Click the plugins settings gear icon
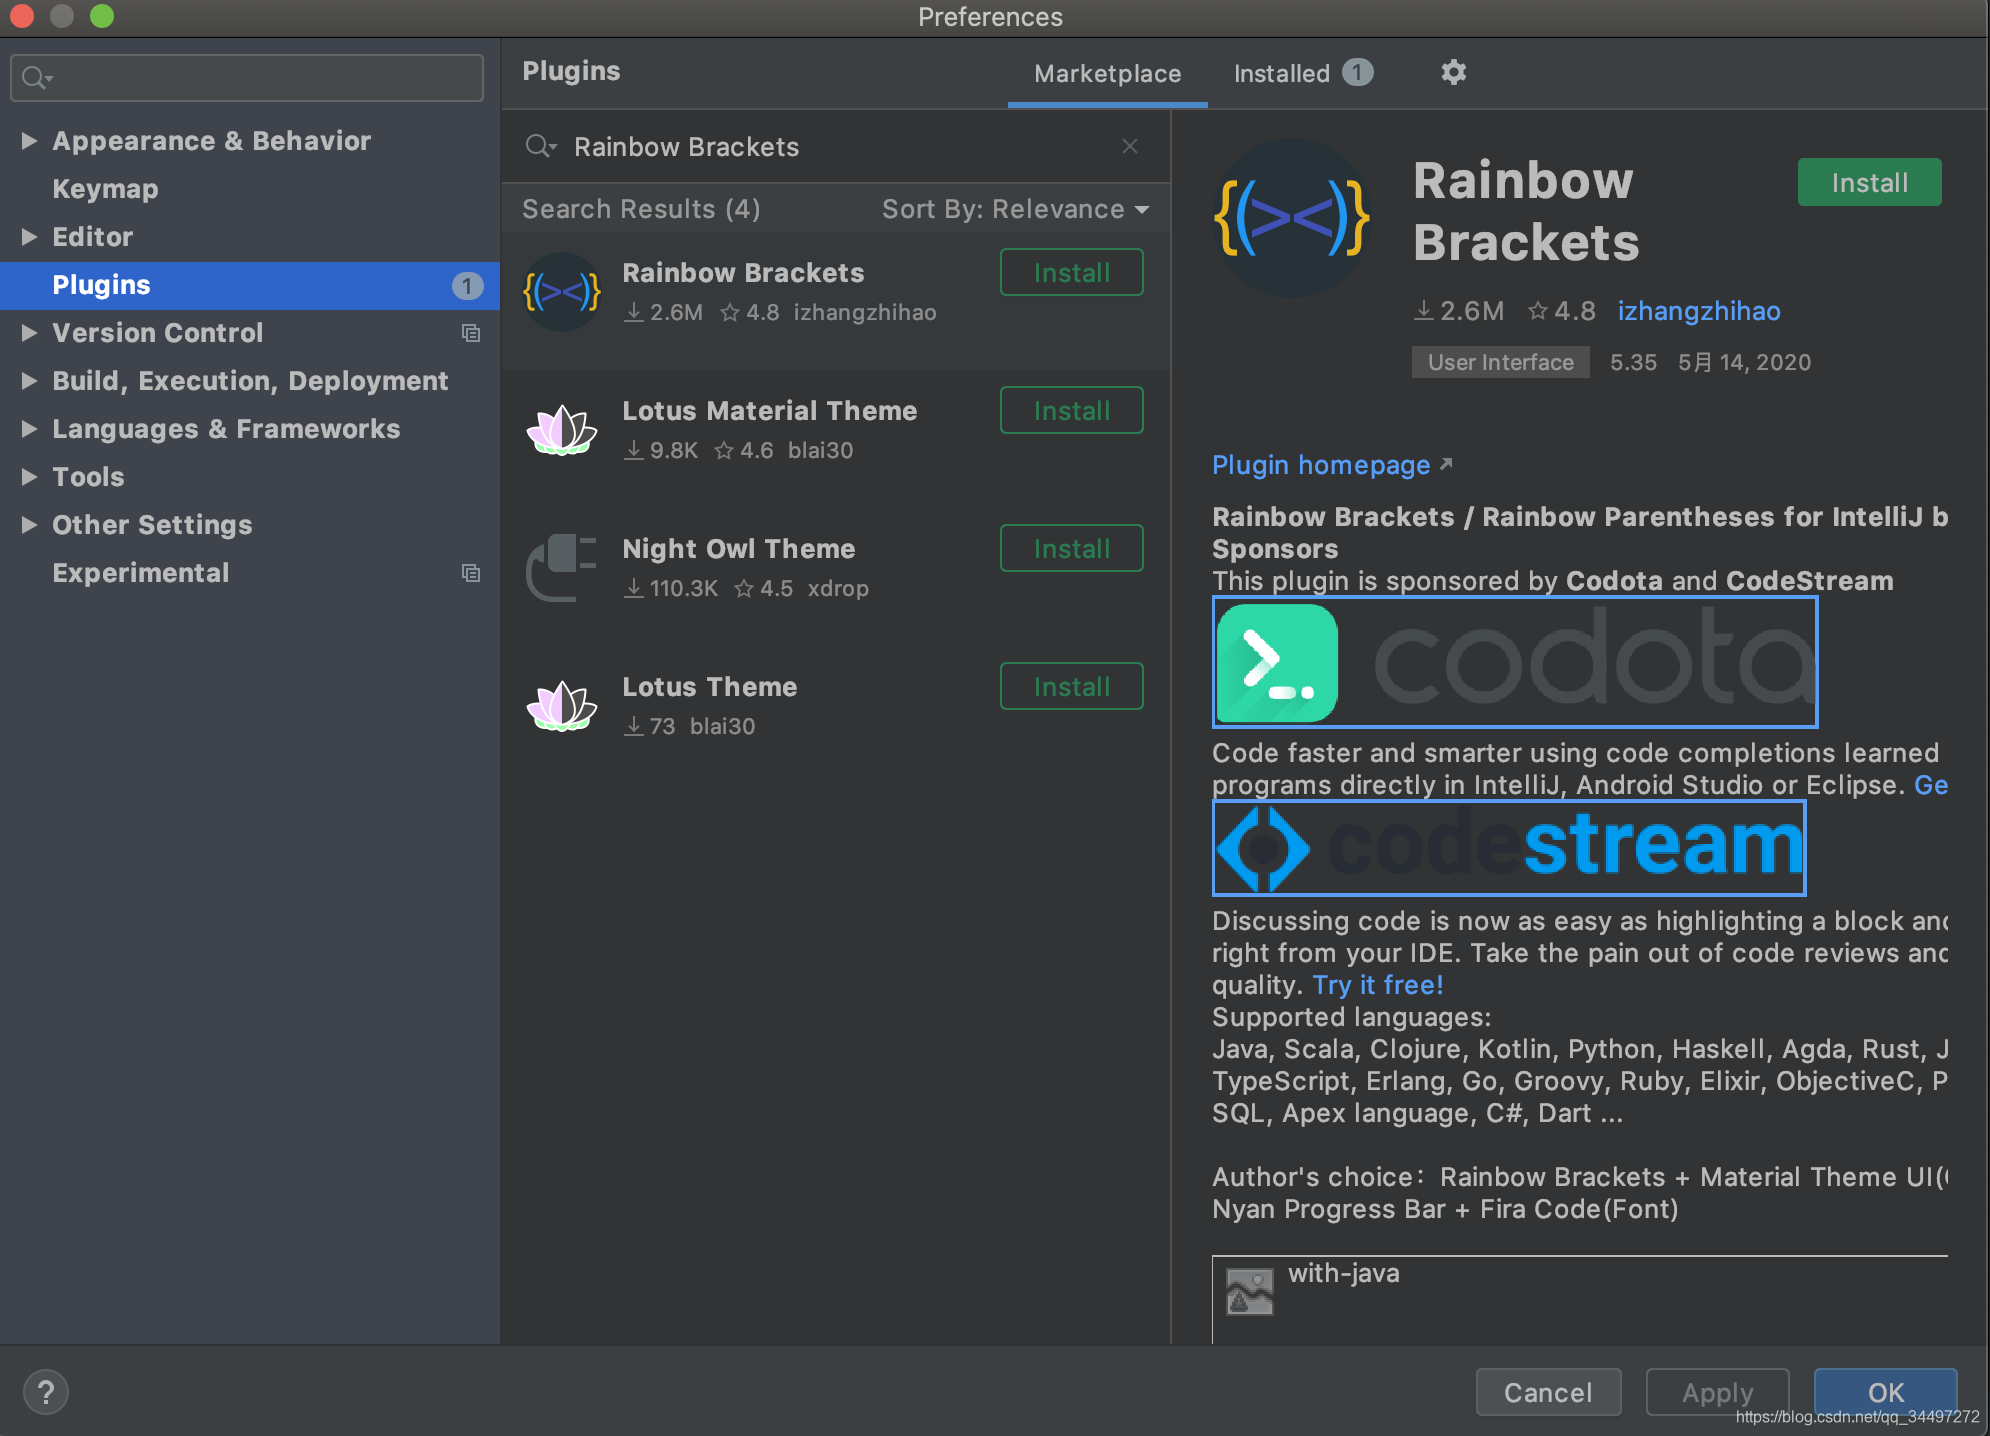 tap(1453, 72)
